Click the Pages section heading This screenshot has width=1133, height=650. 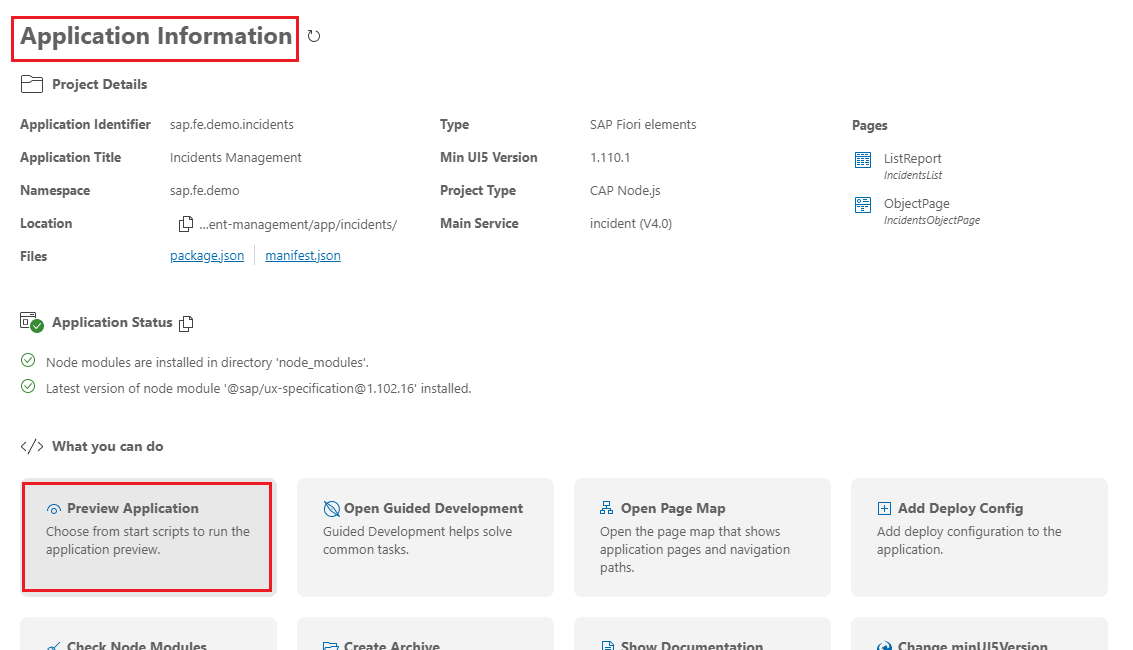point(869,126)
